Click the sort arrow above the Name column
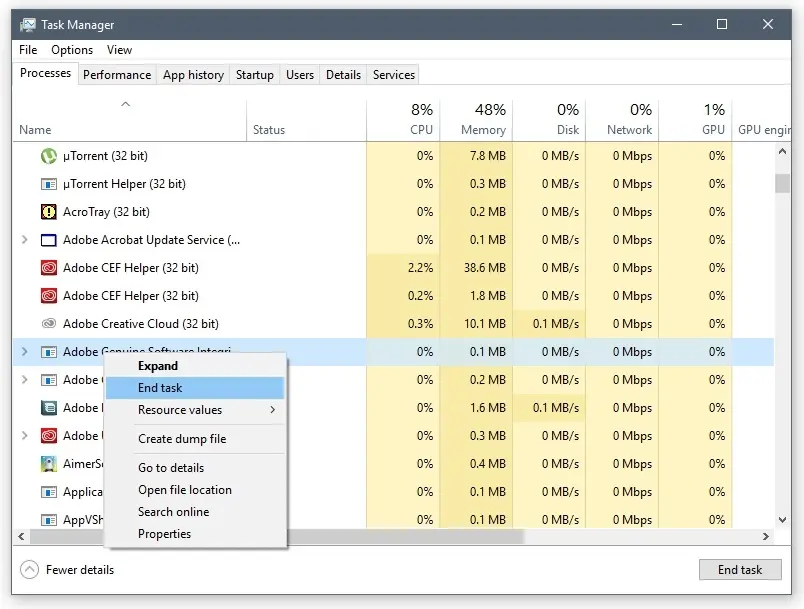Viewport: 804px width, 609px height. tap(126, 104)
